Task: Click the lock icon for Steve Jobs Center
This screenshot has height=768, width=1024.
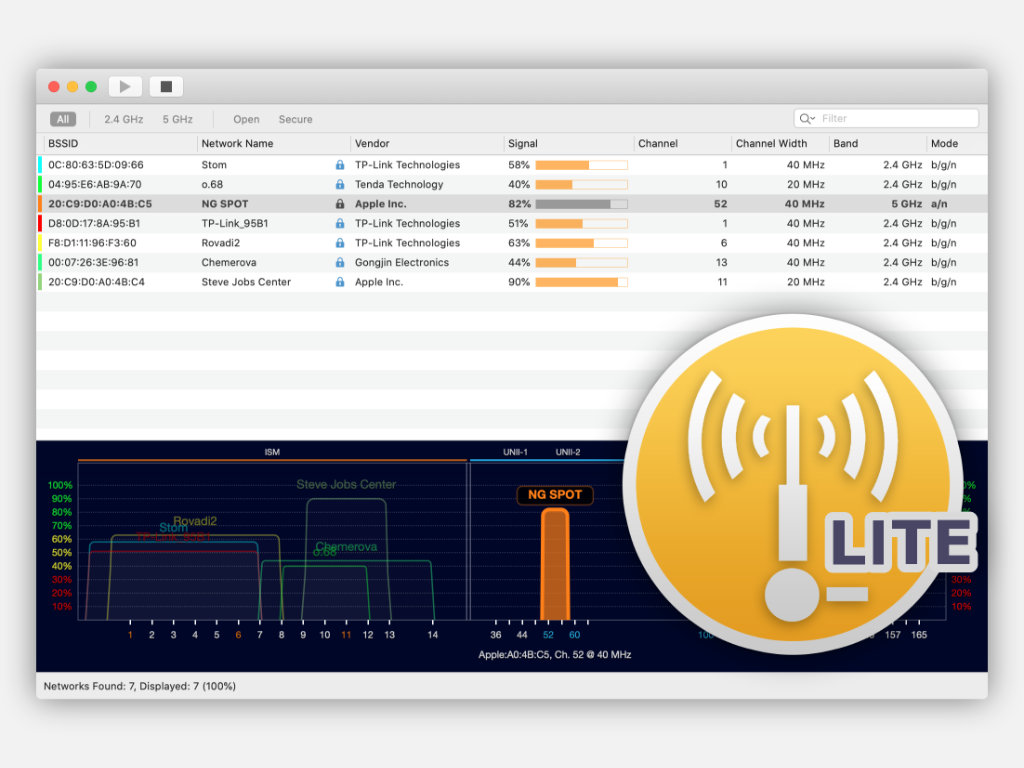Action: pyautogui.click(x=340, y=282)
